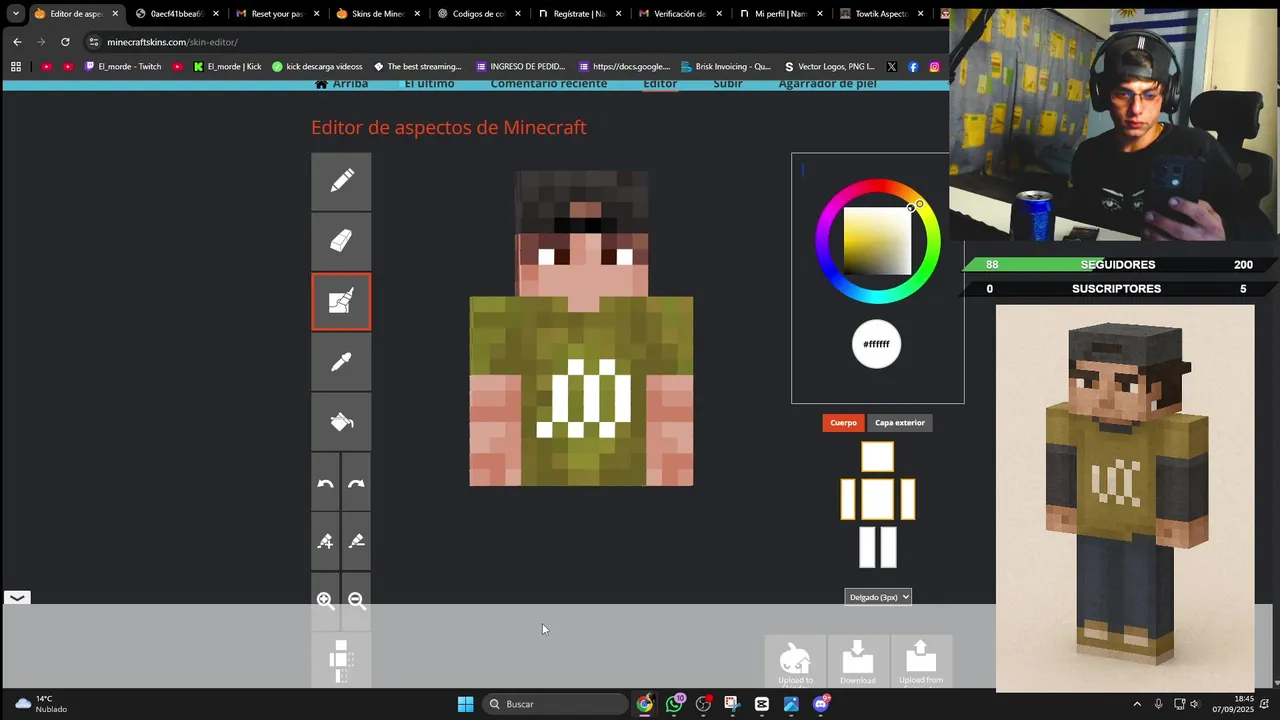Open the Chrome apps grid in bookmarks bar
This screenshot has height=720, width=1280.
tap(15, 67)
